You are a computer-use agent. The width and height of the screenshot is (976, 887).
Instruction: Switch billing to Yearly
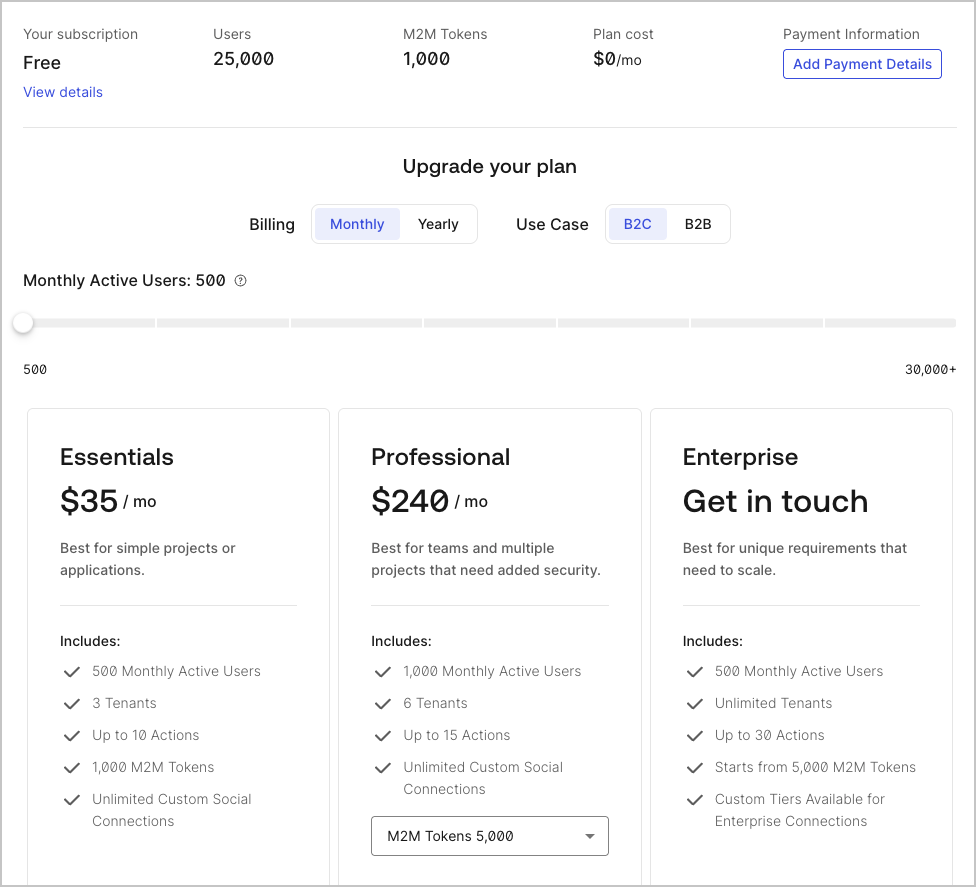[x=438, y=224]
